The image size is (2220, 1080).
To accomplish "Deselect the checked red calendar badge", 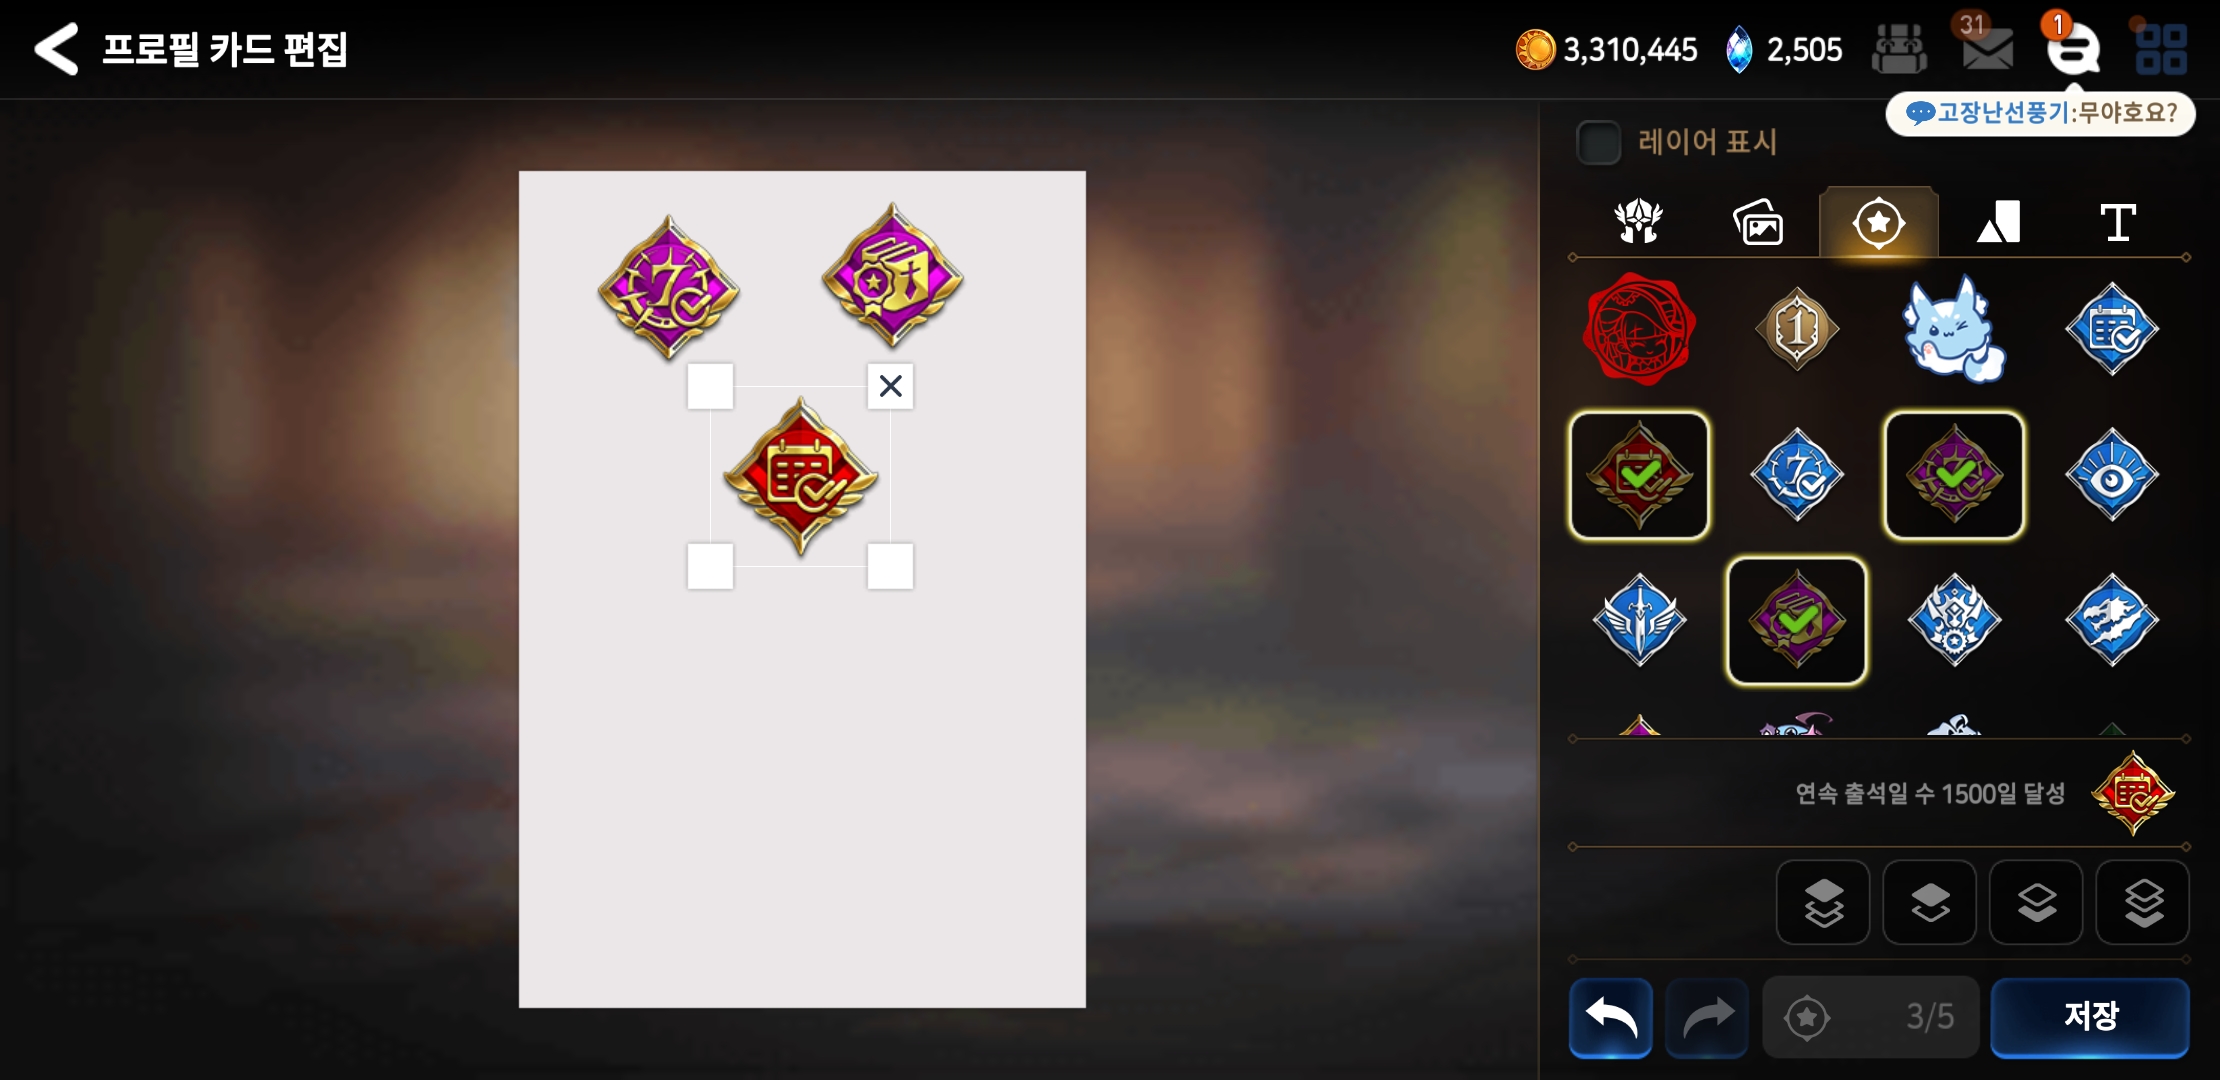I will click(x=1639, y=475).
